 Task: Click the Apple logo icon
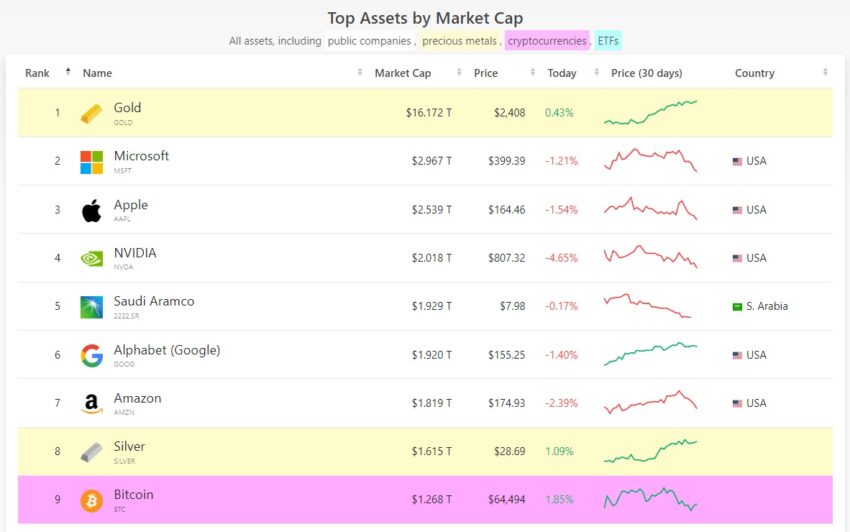92,210
